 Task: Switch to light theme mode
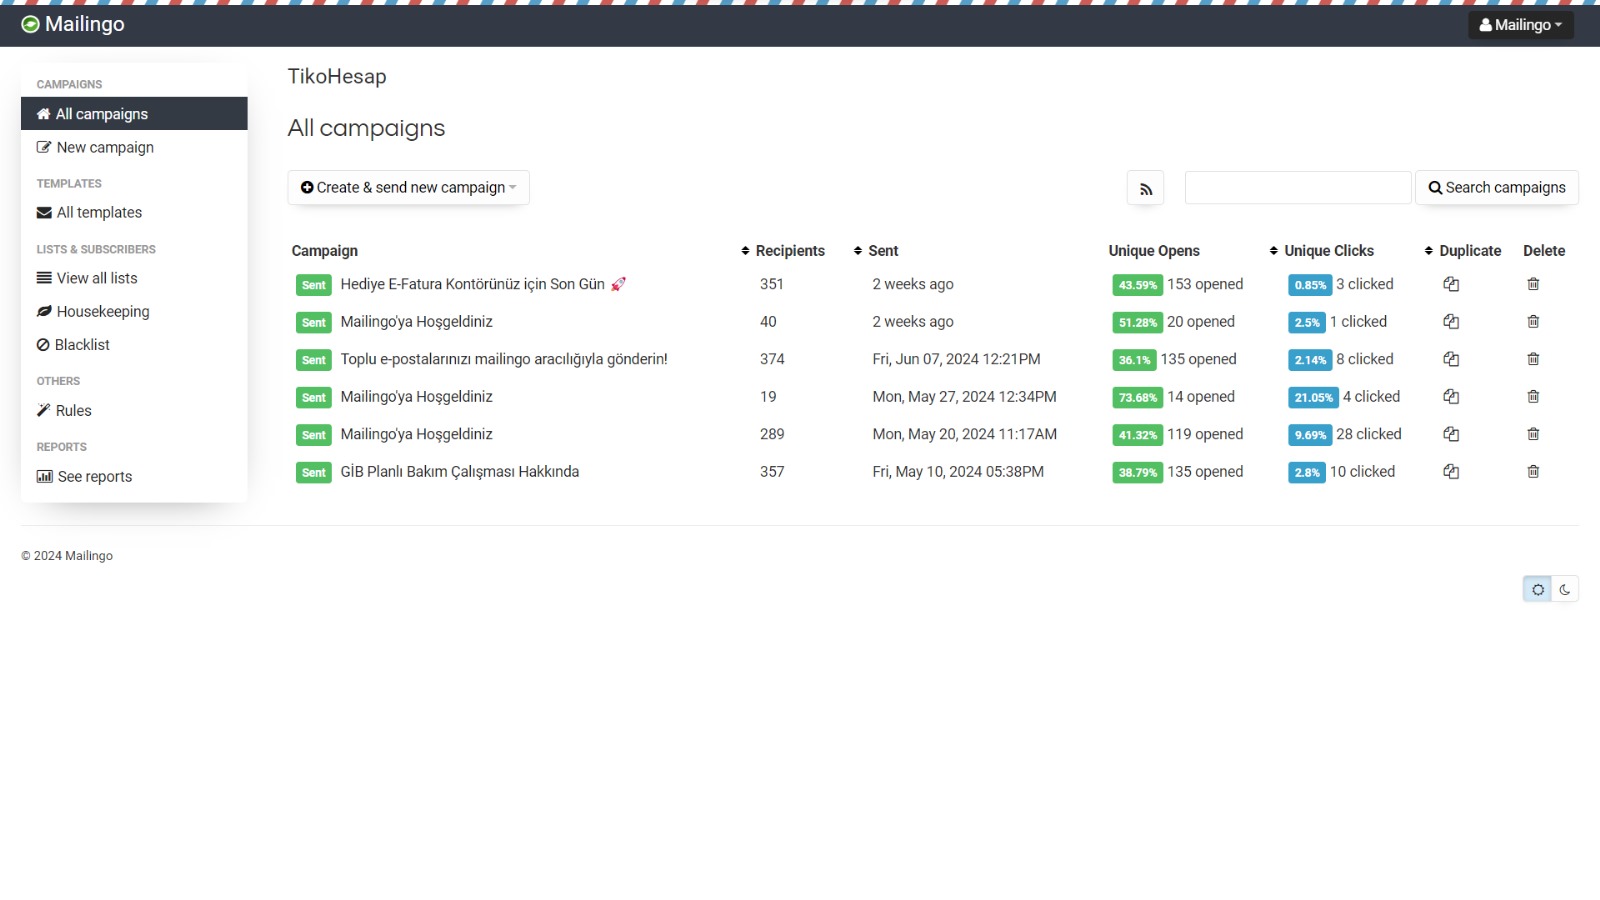1537,590
